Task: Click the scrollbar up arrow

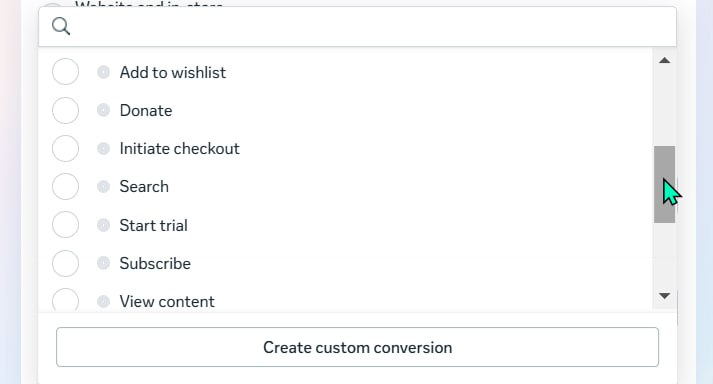Action: (664, 61)
